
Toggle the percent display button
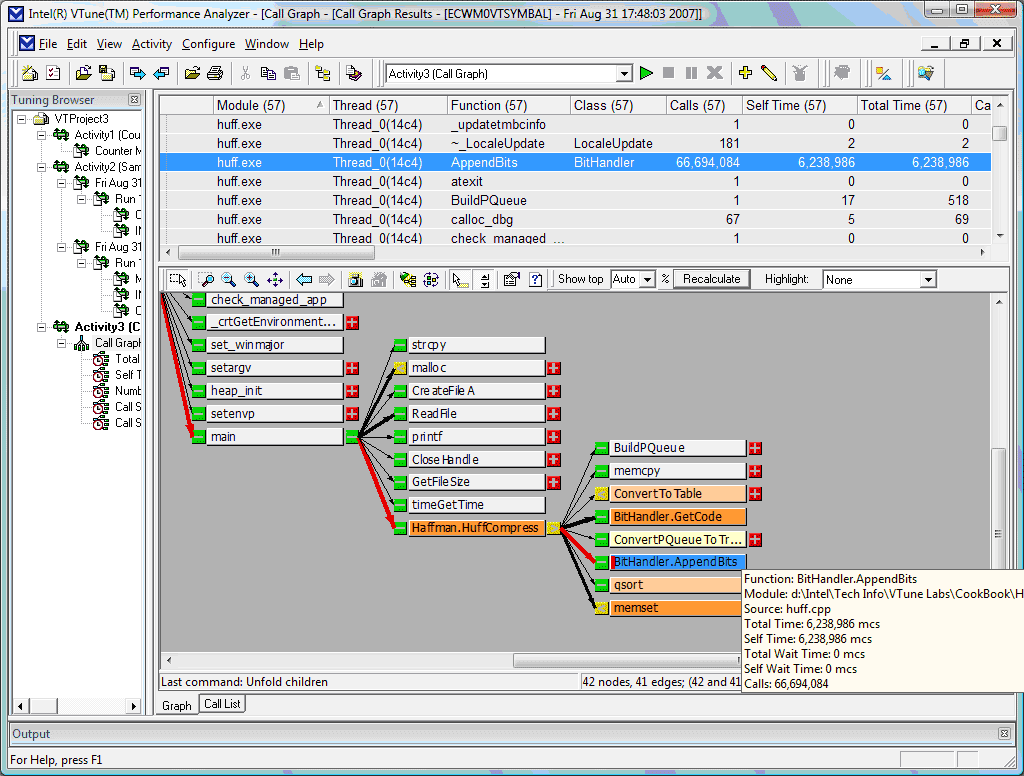click(665, 279)
